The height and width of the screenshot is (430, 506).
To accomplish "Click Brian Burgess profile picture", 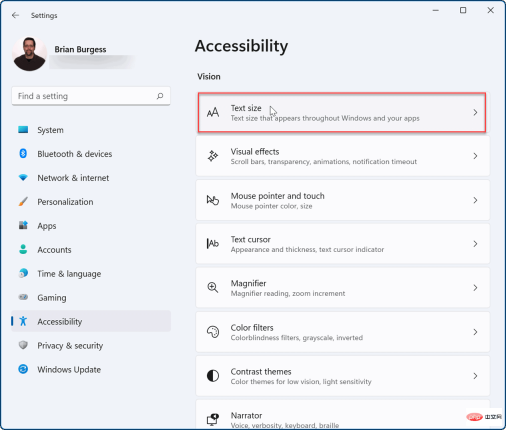I will pos(29,54).
